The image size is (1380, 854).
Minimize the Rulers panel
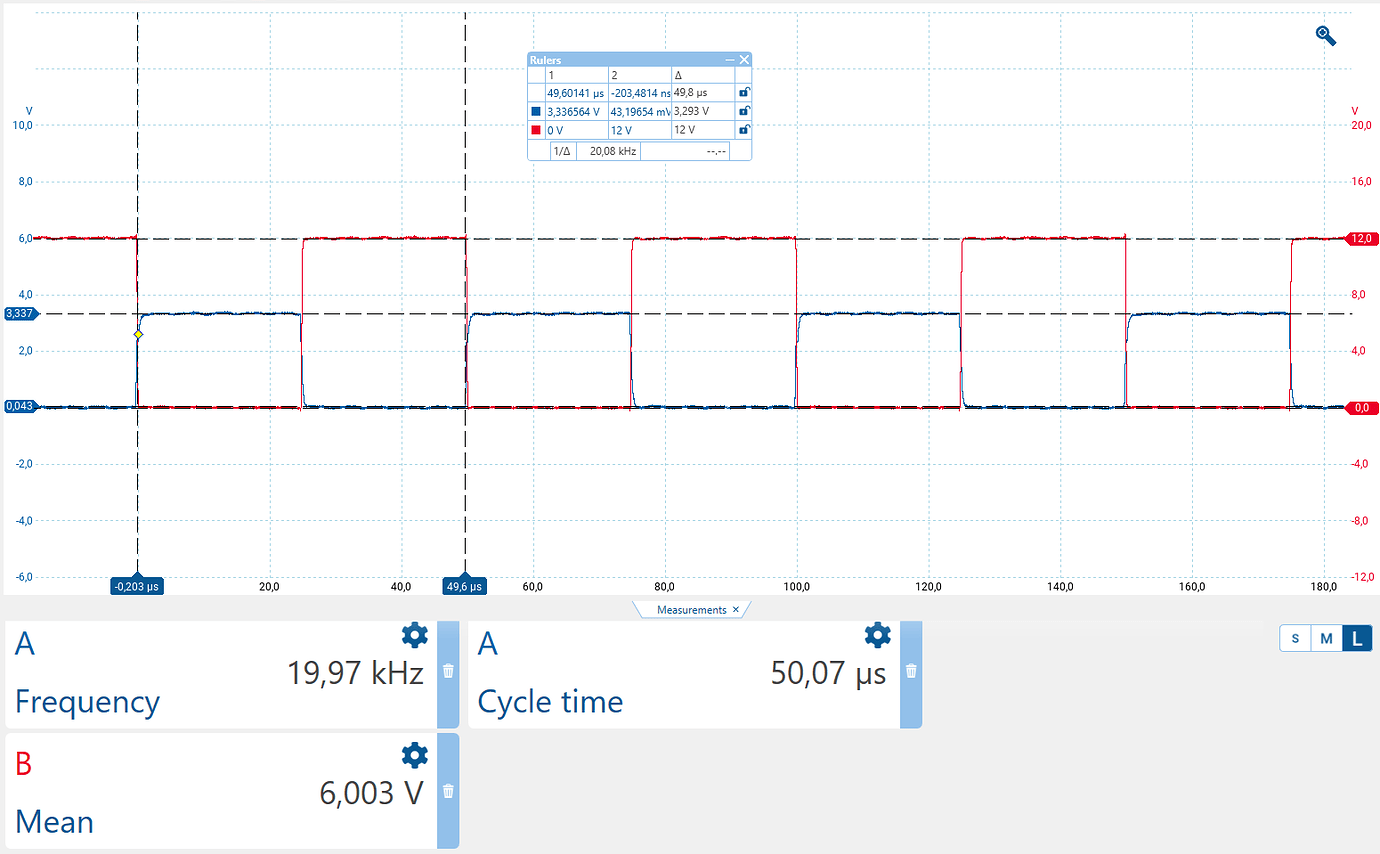[730, 59]
